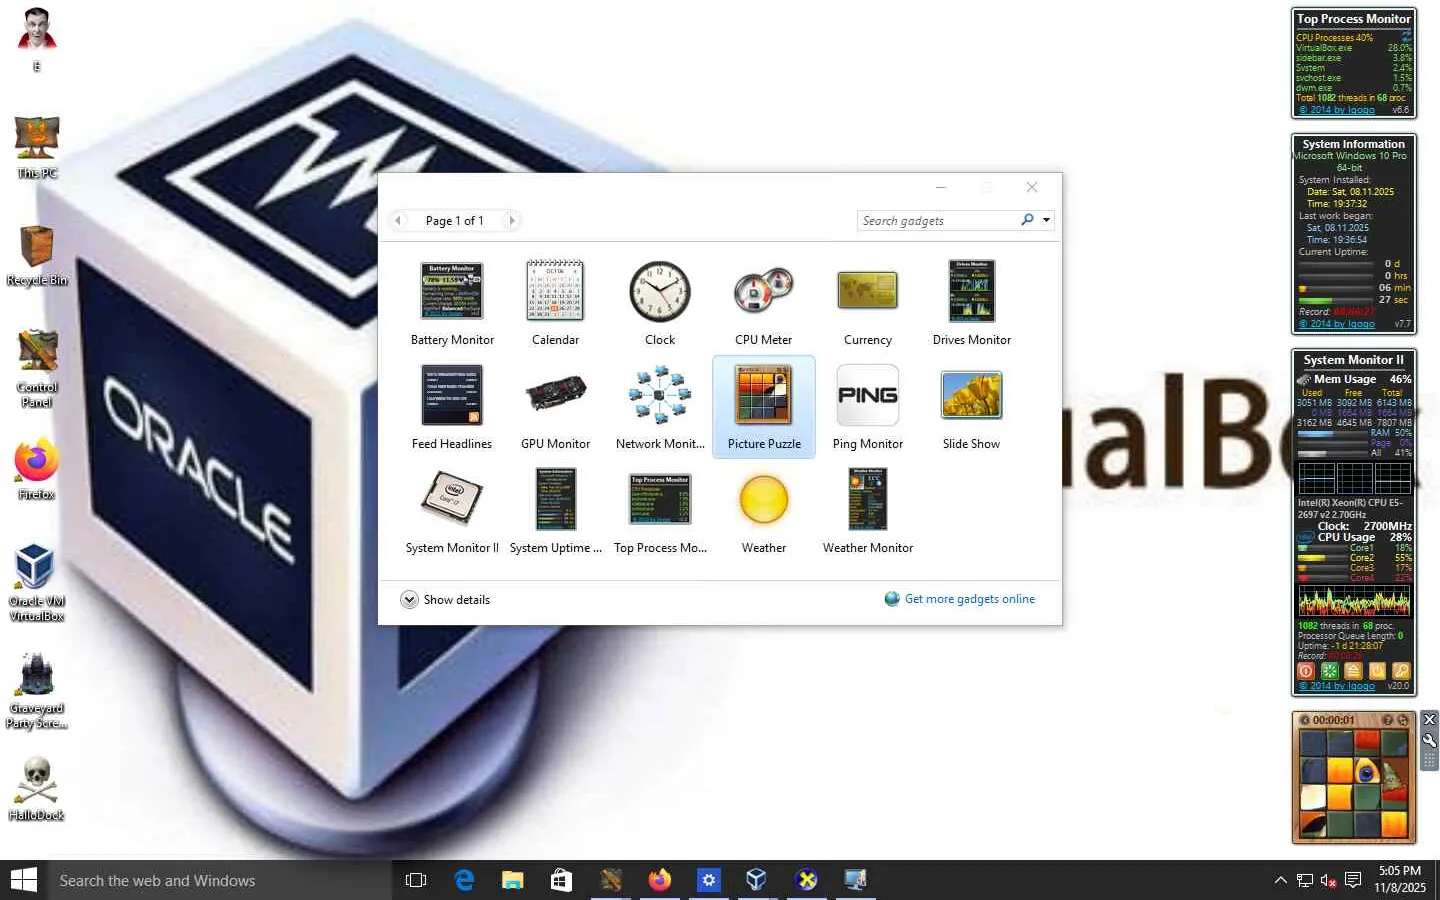Open Microsoft Store from the taskbar
1440x900 pixels.
561,880
